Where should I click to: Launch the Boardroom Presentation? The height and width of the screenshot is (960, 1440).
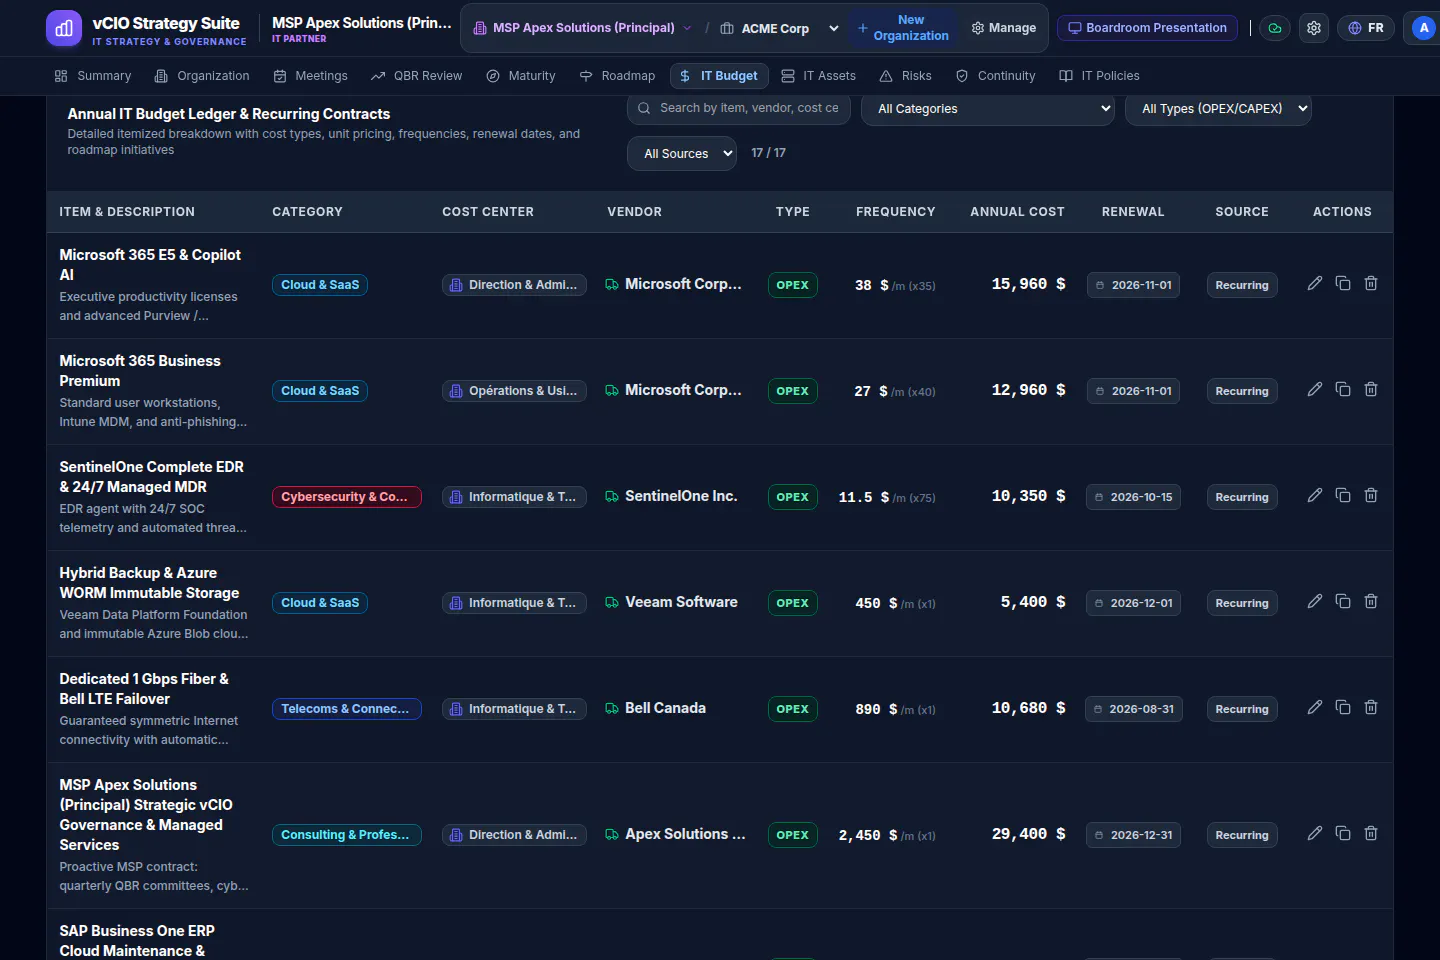pyautogui.click(x=1147, y=28)
